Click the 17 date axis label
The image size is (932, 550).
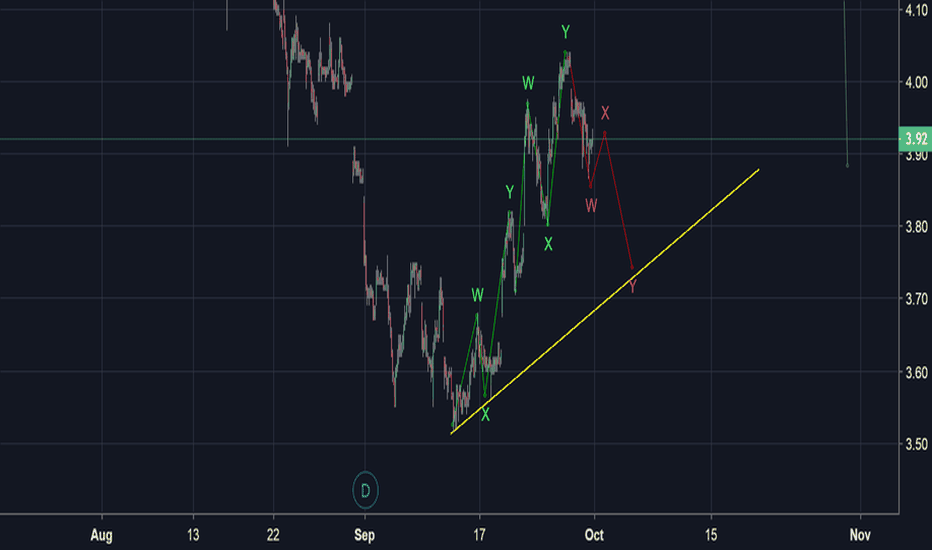pos(479,535)
